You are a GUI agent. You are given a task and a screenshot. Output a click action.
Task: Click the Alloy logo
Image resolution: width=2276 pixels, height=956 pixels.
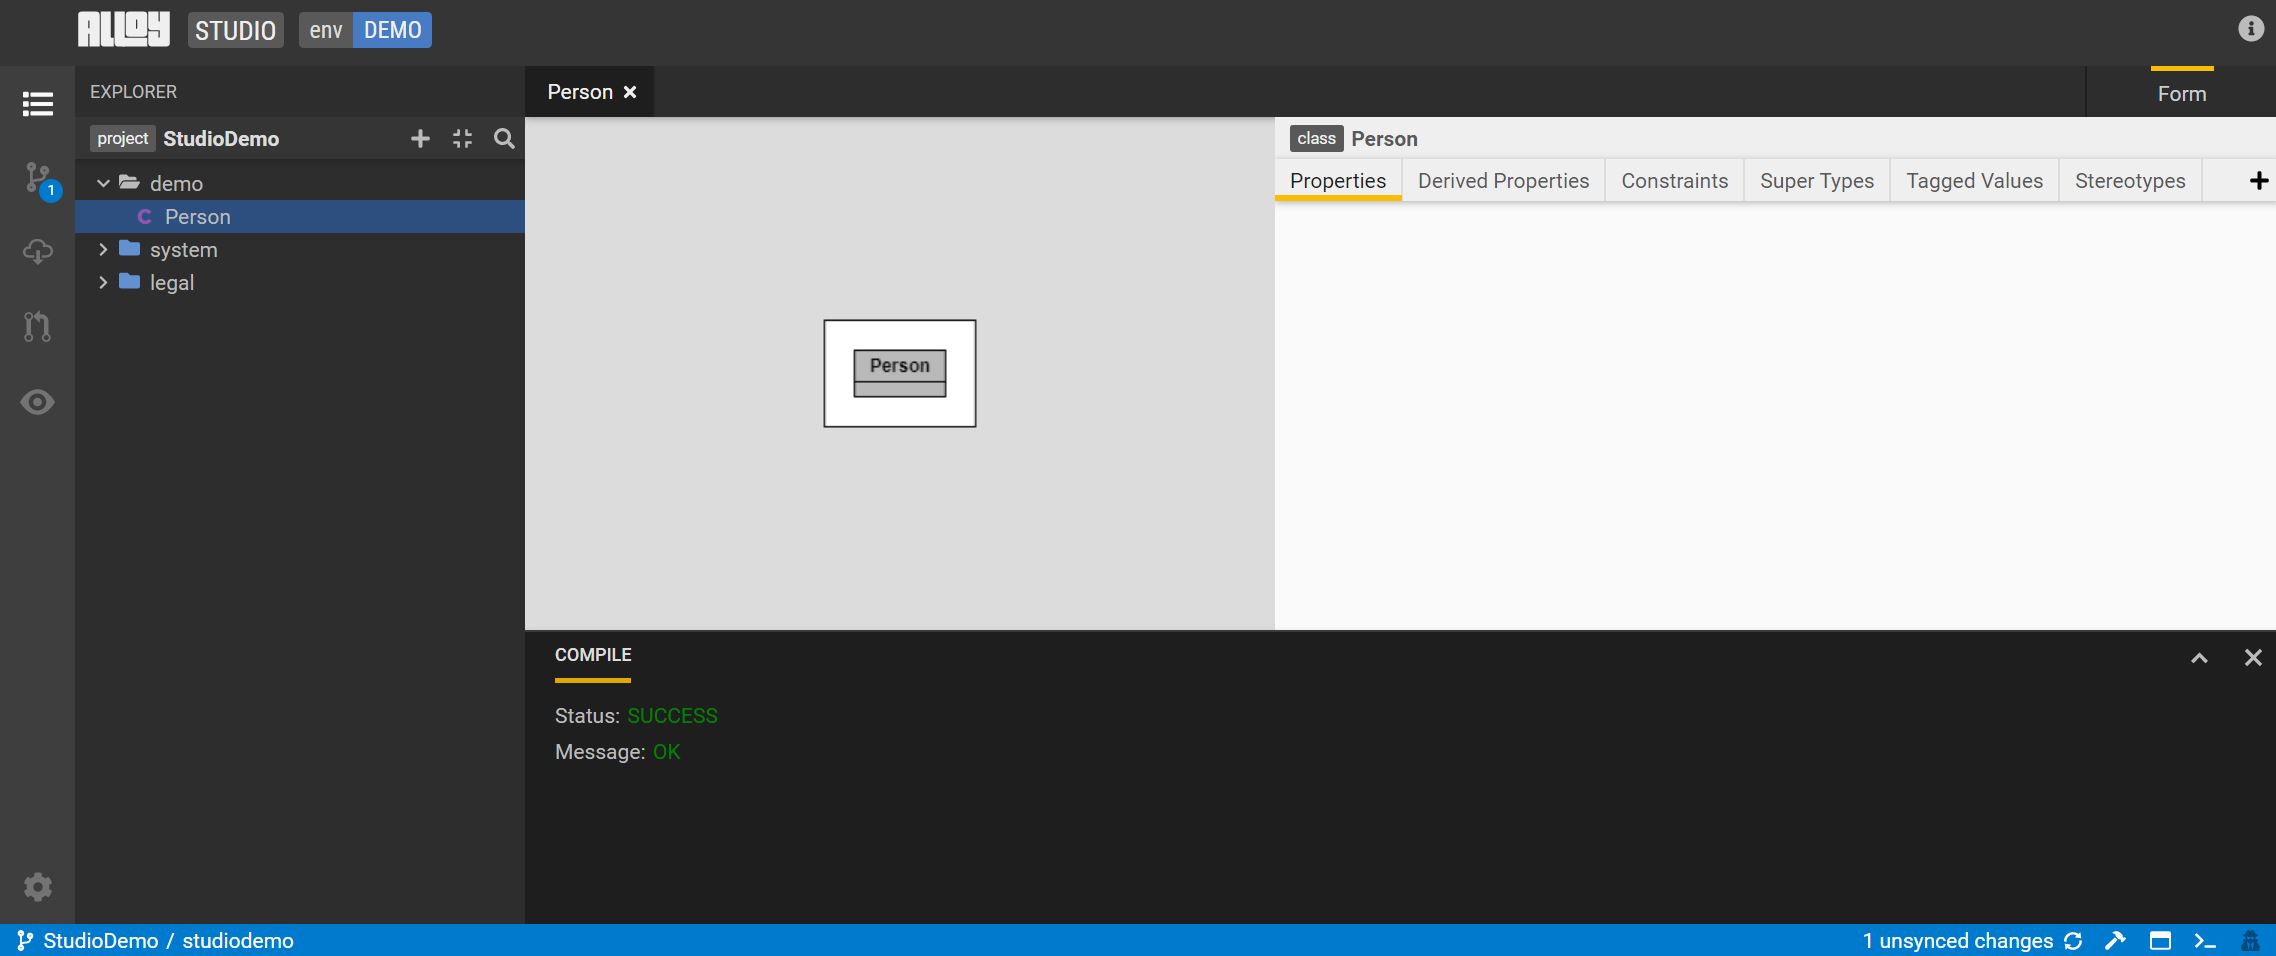tap(124, 29)
